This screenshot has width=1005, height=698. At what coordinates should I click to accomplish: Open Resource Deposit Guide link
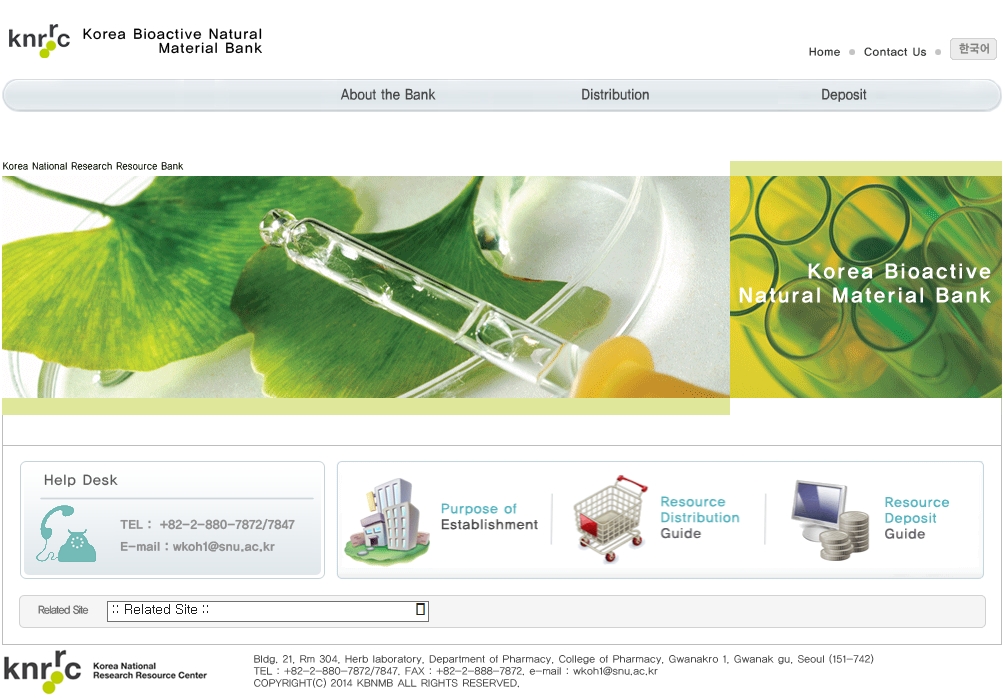[917, 518]
